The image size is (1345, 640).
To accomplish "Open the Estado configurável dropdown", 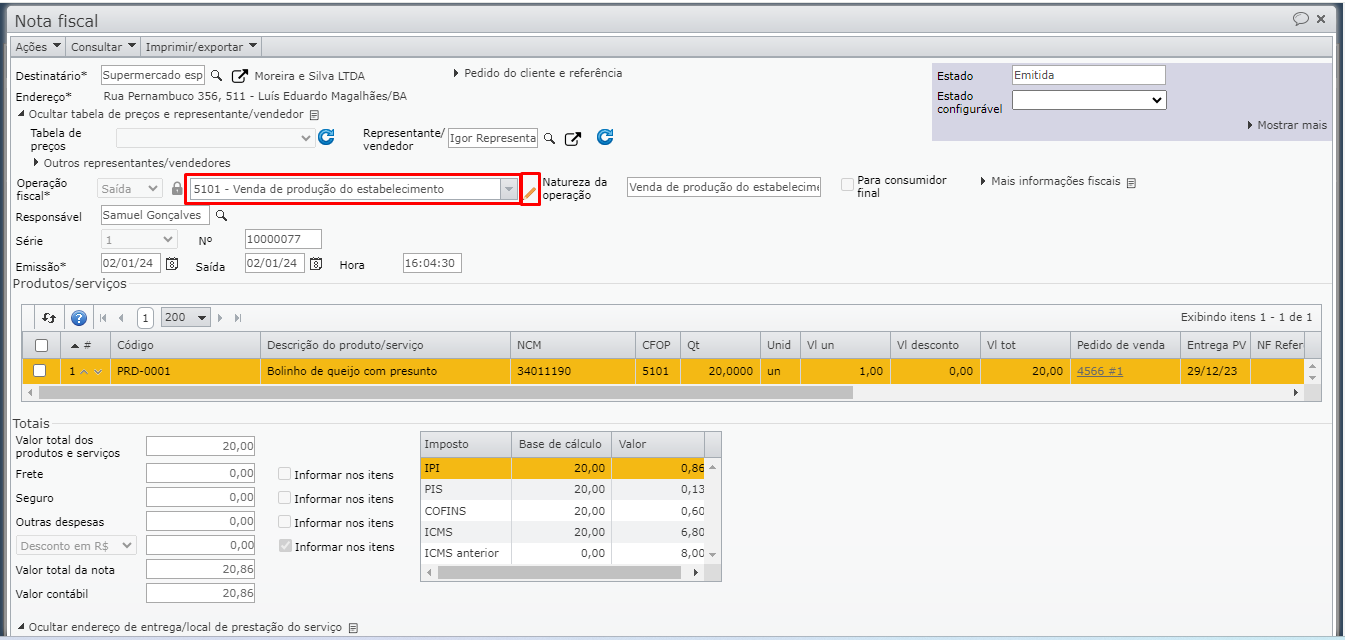I will (1089, 100).
